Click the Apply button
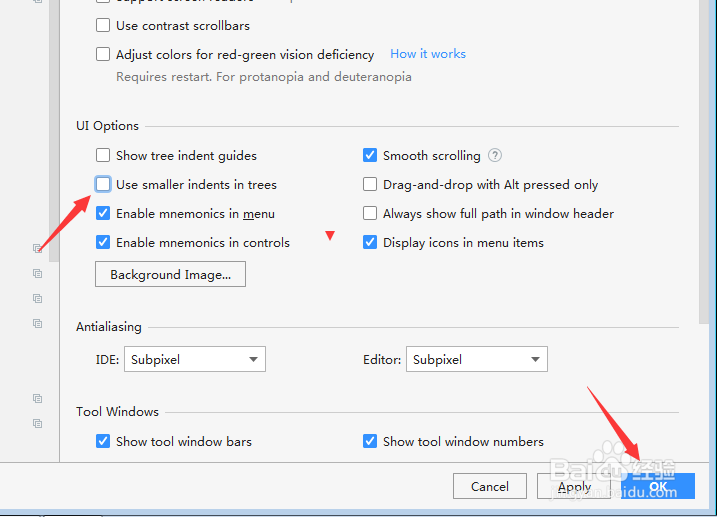Viewport: 717px width, 517px height. 574,486
